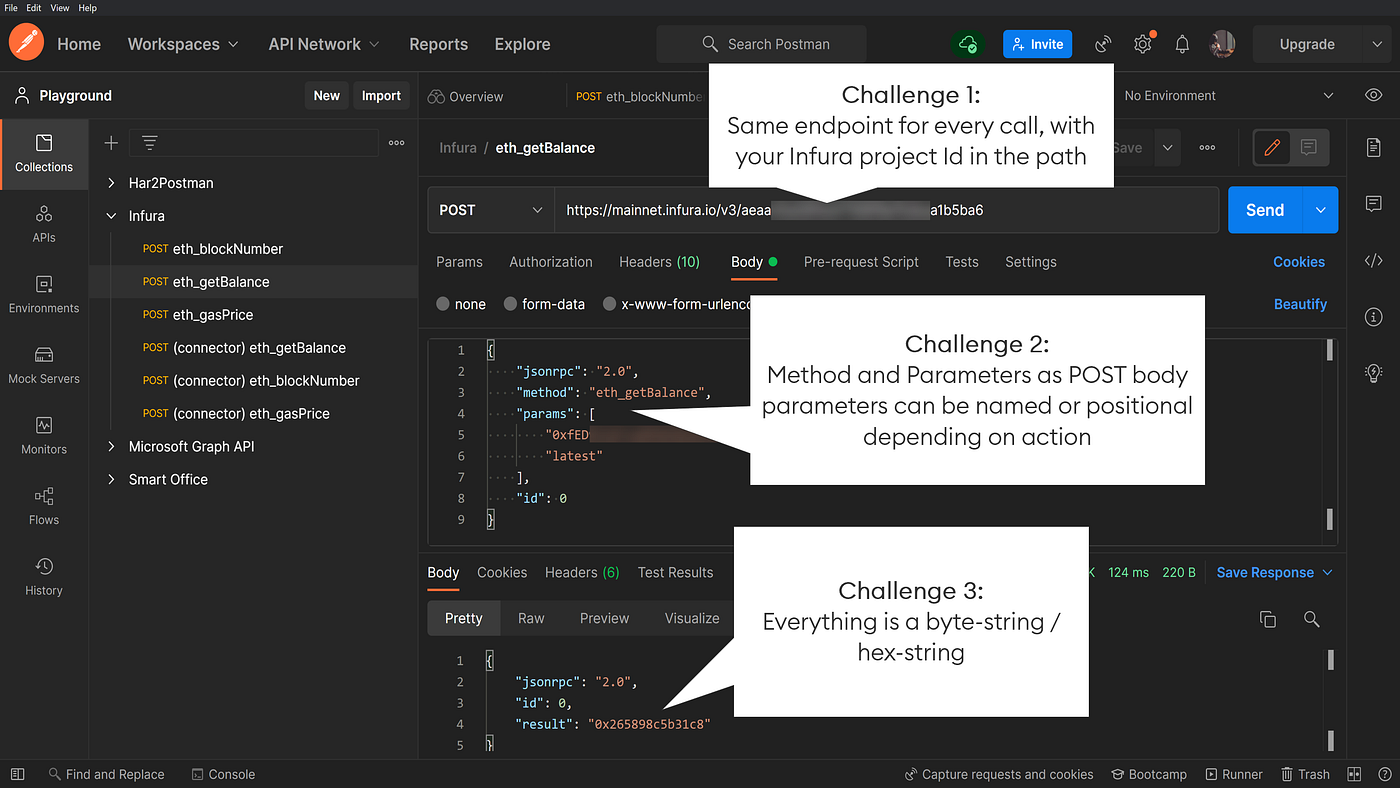Click the Cookies link
Viewport: 1400px width, 788px height.
pos(1299,262)
